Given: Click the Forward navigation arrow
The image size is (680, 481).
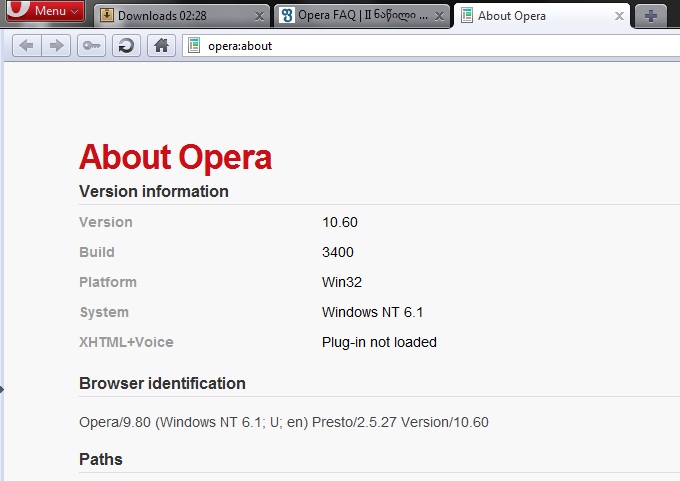Looking at the screenshot, I should click(x=56, y=45).
